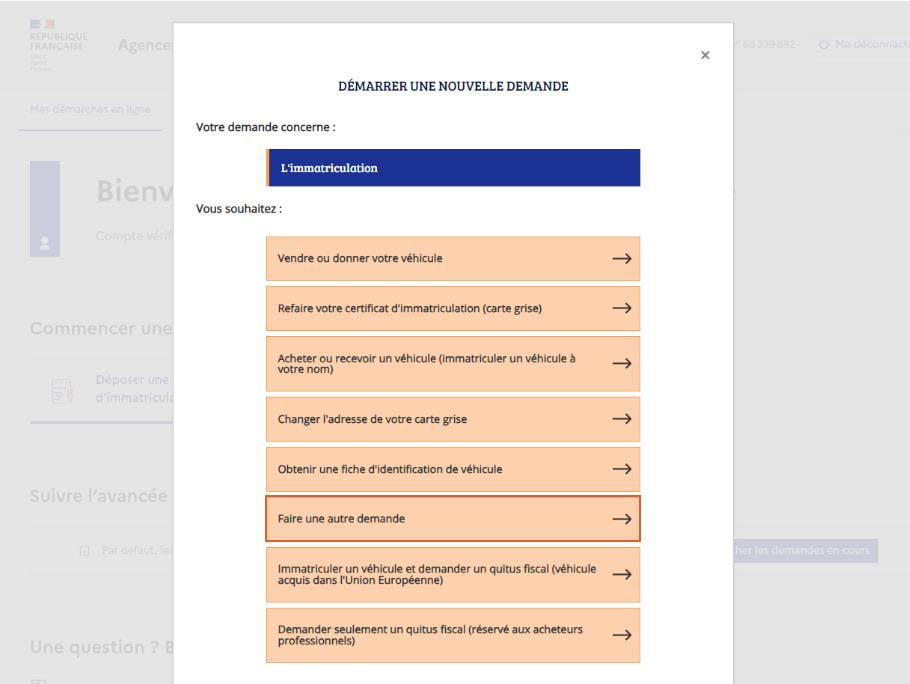Click arrow next to Refaire votre certificat d'immatriculation
Image resolution: width=910 pixels, height=684 pixels.
[x=622, y=308]
